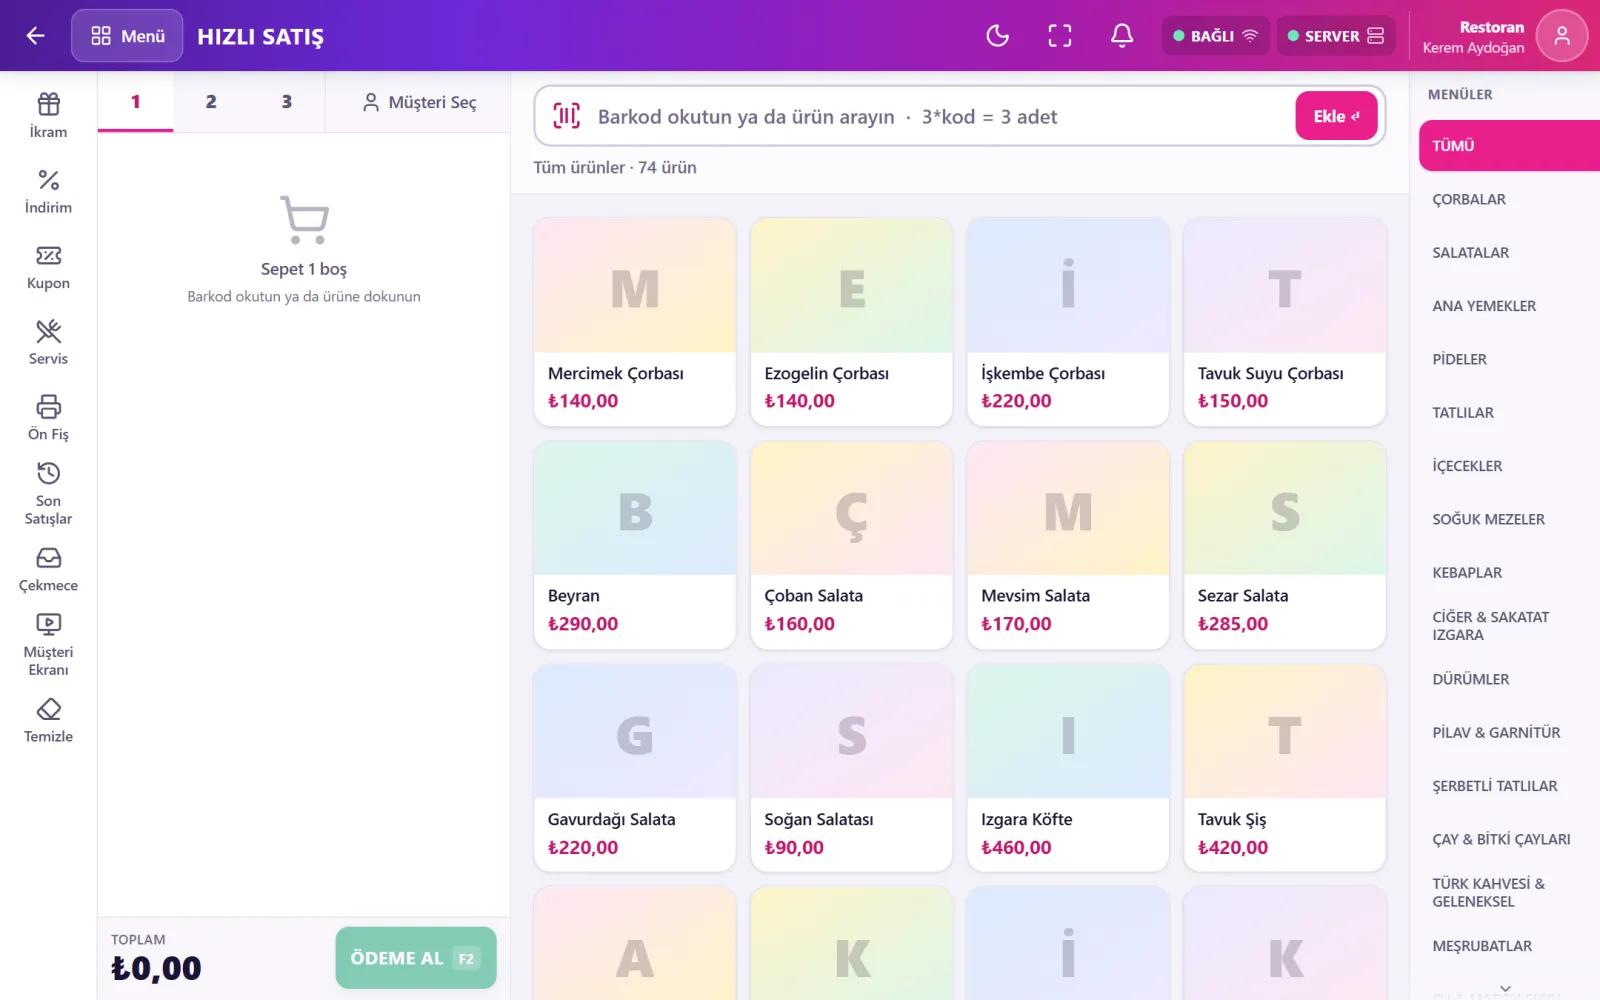Add Izgara Köfte product card
Viewport: 1600px width, 1000px height.
click(x=1068, y=768)
